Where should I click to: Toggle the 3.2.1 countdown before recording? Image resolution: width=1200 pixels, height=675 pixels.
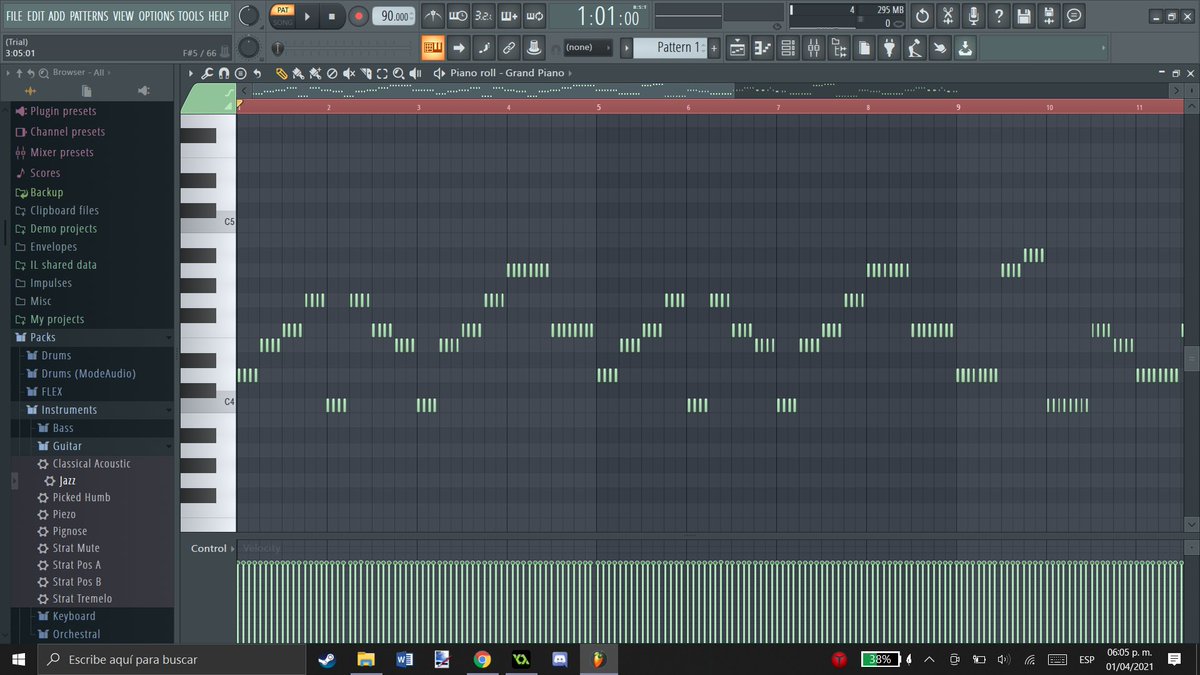pyautogui.click(x=484, y=16)
